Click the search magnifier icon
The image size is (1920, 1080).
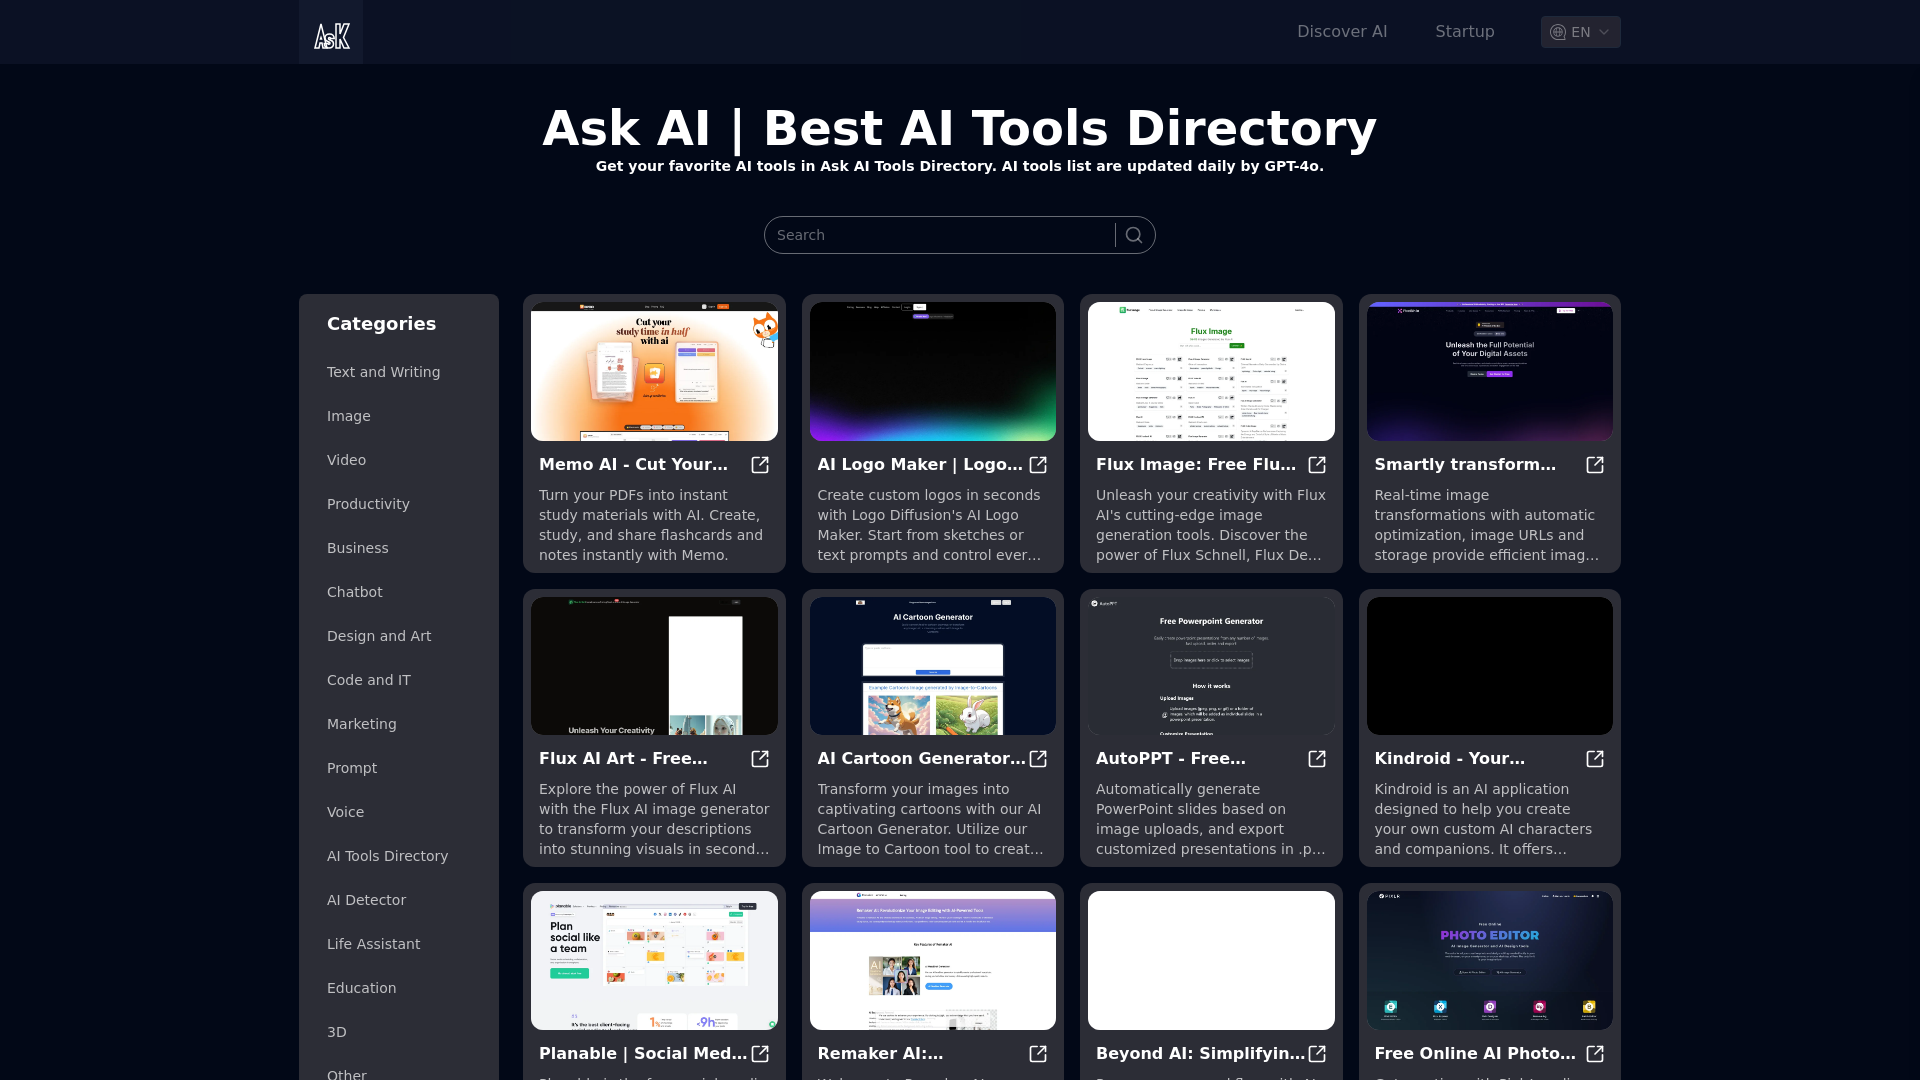tap(1134, 235)
